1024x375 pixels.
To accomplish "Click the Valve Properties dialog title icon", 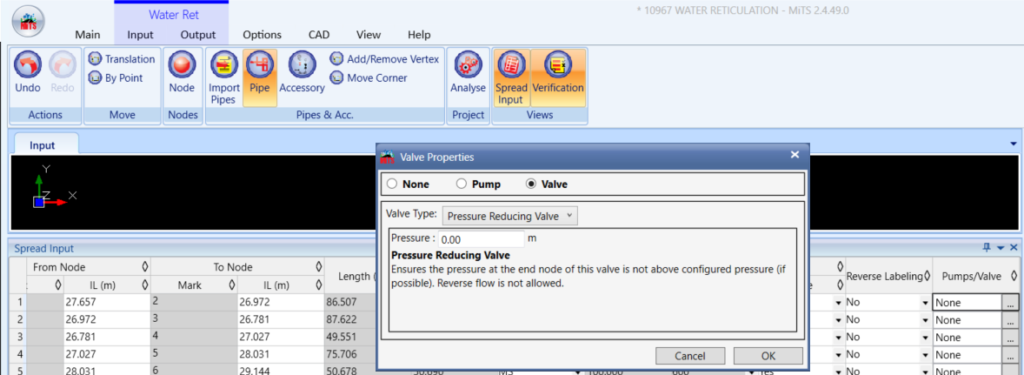I will (x=387, y=156).
